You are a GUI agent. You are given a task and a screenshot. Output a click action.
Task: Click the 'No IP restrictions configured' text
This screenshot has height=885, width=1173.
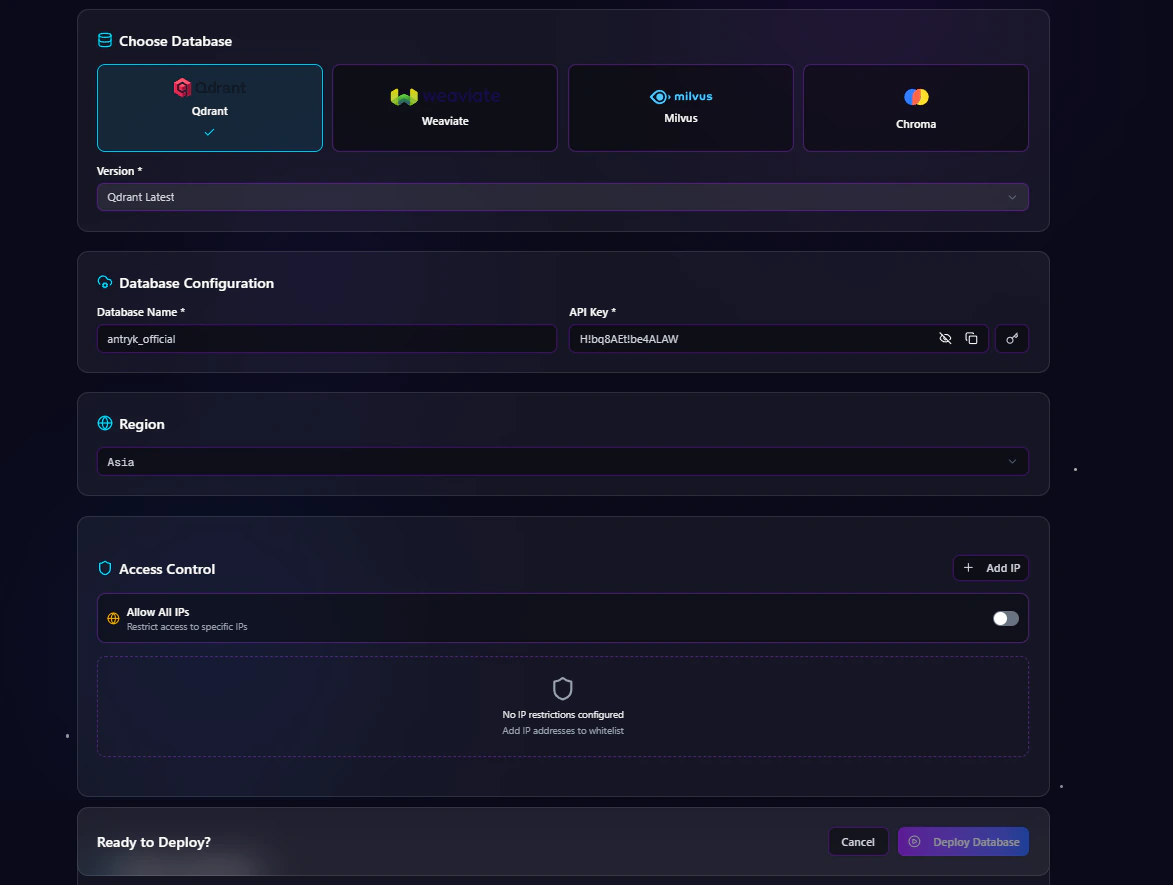[x=563, y=714]
